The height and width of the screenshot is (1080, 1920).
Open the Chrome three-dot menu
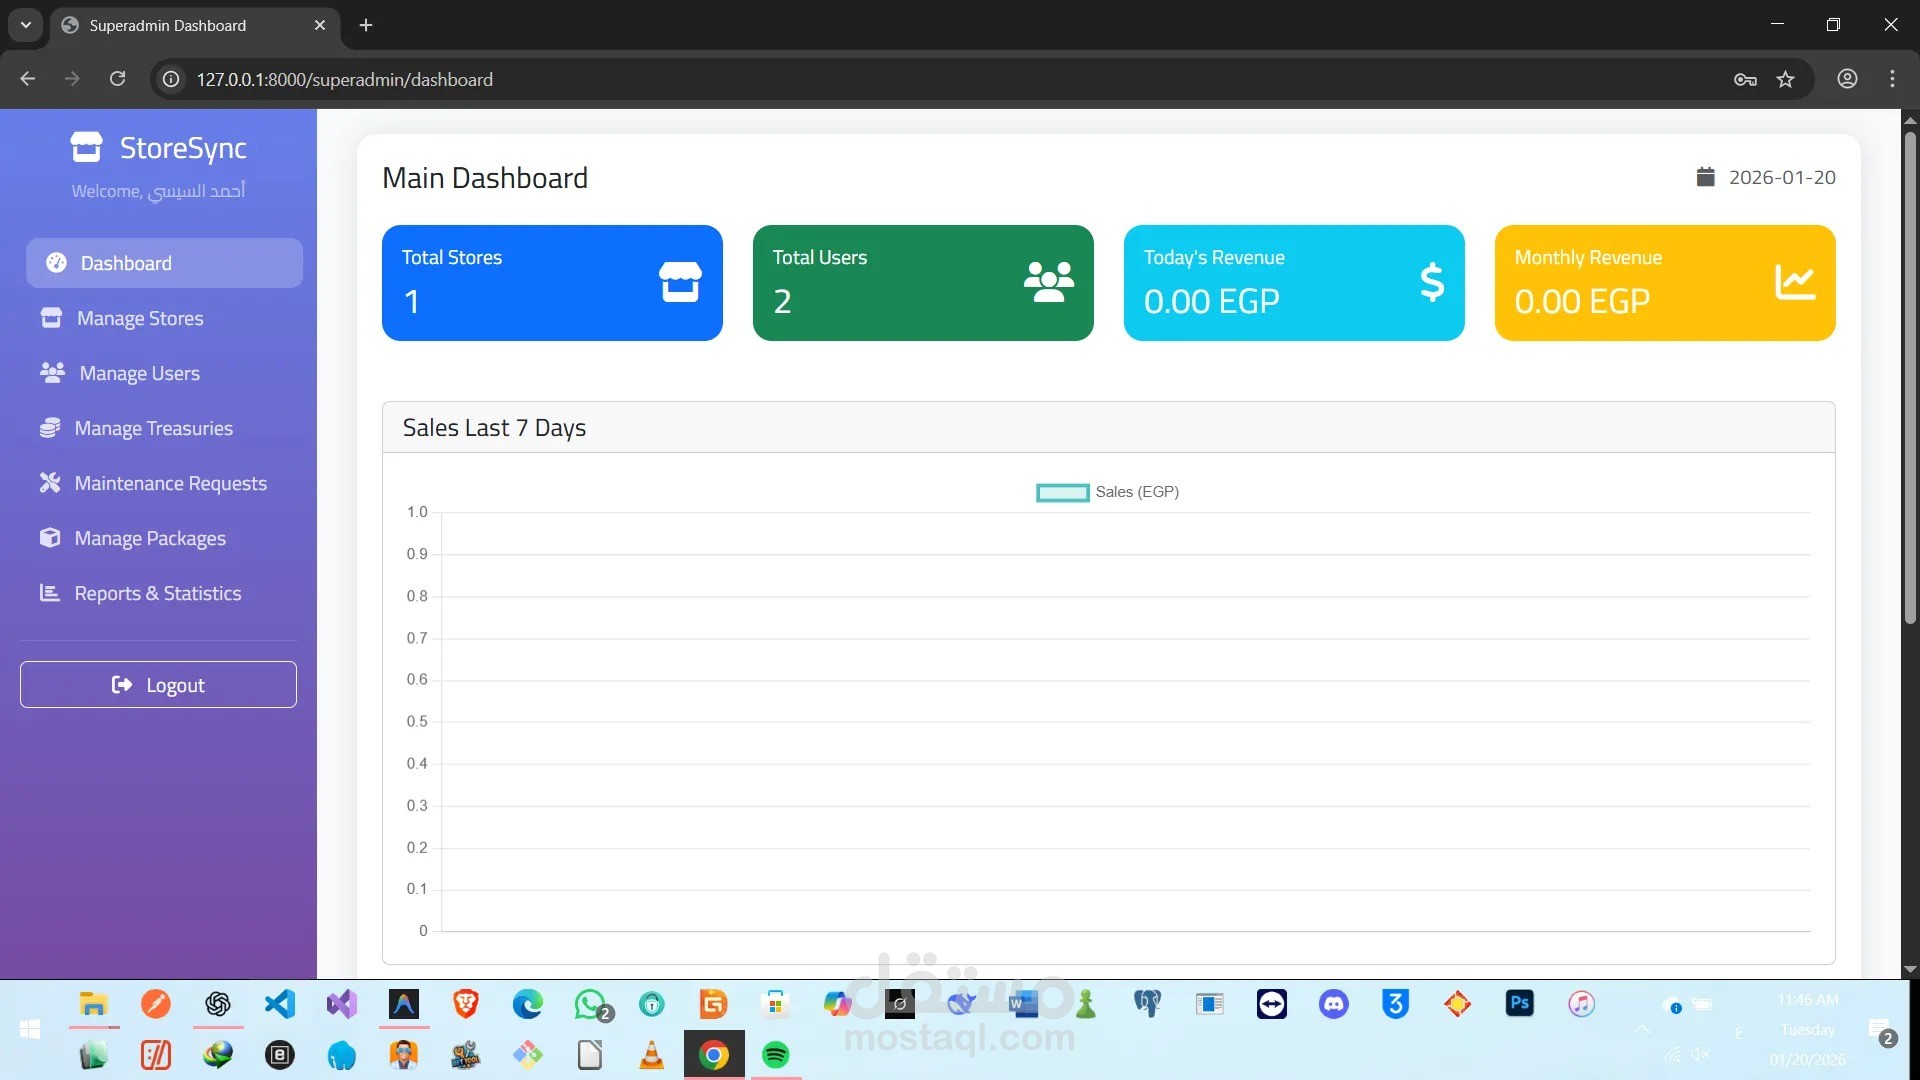pyautogui.click(x=1892, y=79)
